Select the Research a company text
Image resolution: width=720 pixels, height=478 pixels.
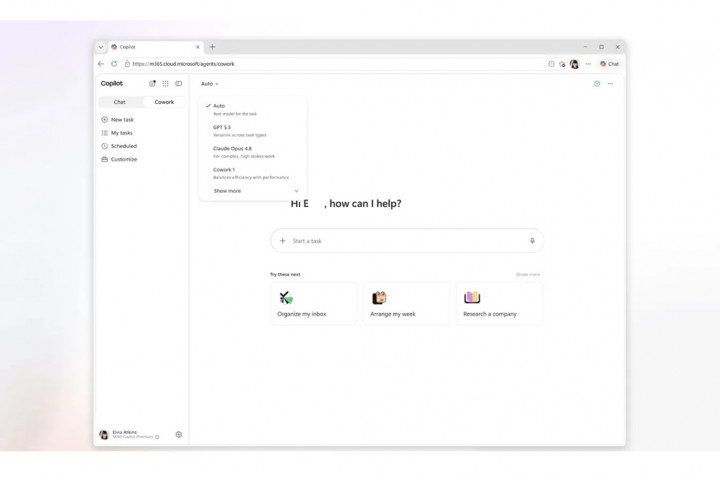click(x=490, y=314)
